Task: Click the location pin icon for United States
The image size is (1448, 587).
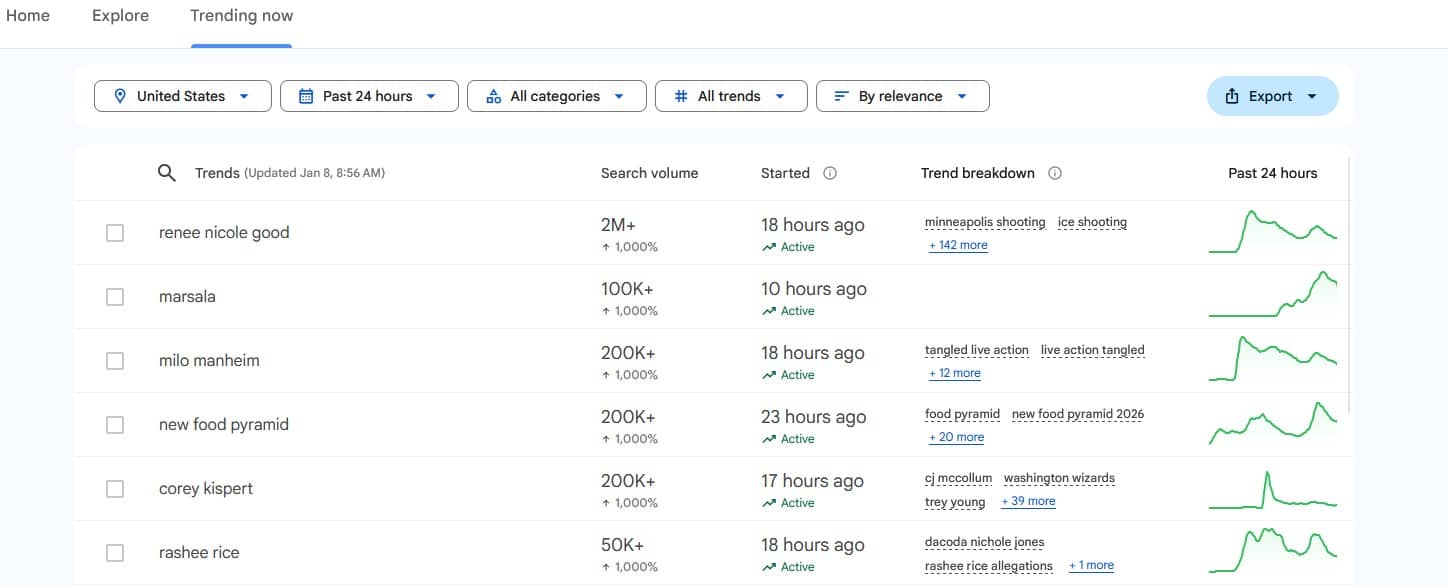Action: pos(120,96)
